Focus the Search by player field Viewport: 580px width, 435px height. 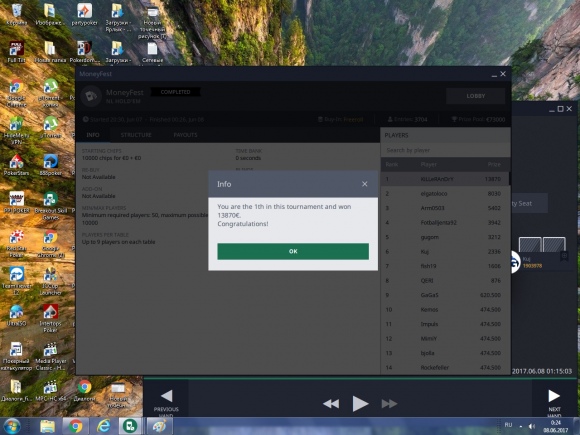coord(445,150)
